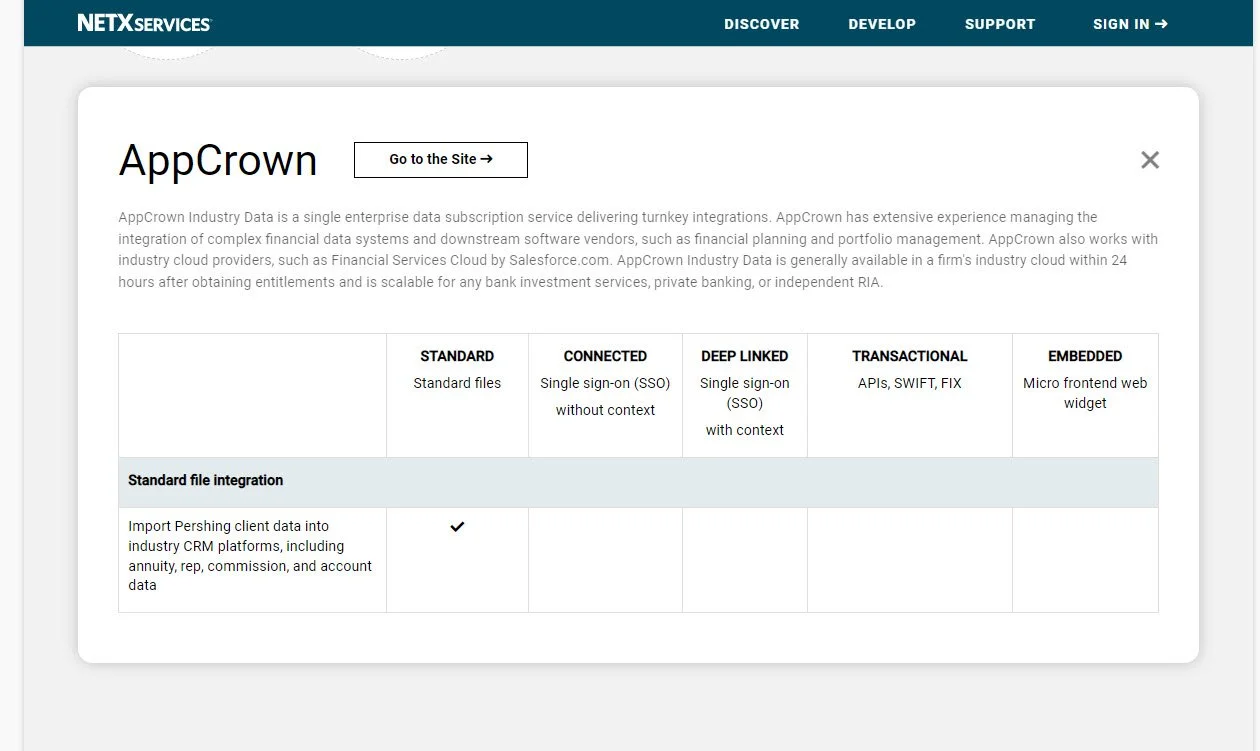Image resolution: width=1260 pixels, height=751 pixels.
Task: Select the STANDARD column header
Action: [457, 356]
